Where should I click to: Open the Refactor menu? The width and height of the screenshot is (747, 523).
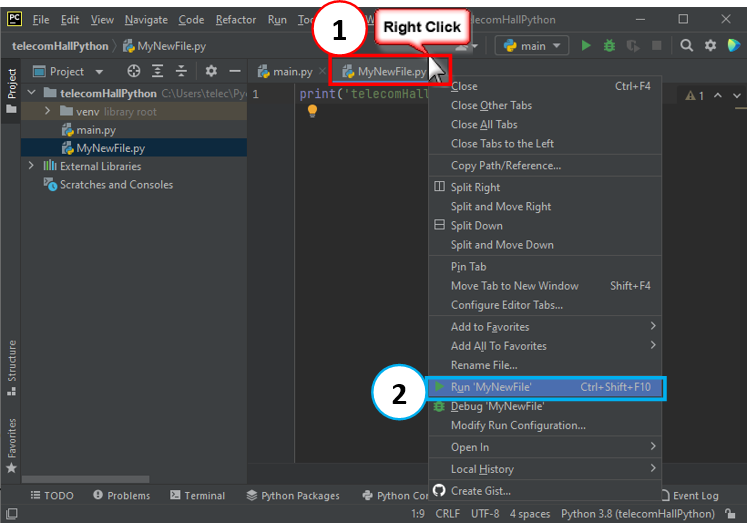(236, 20)
